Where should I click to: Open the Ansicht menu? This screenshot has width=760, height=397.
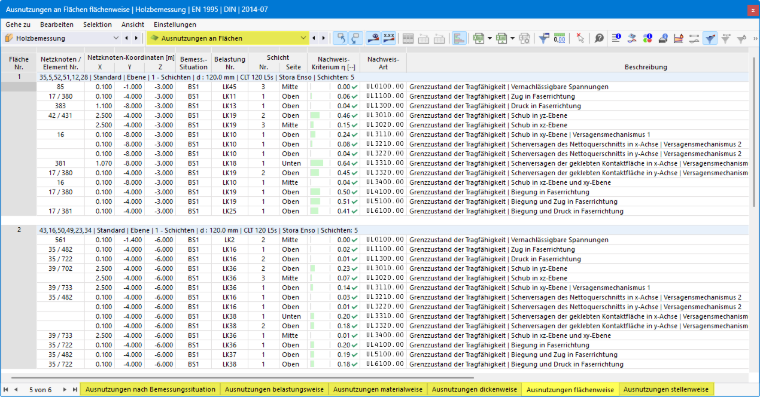[x=133, y=24]
